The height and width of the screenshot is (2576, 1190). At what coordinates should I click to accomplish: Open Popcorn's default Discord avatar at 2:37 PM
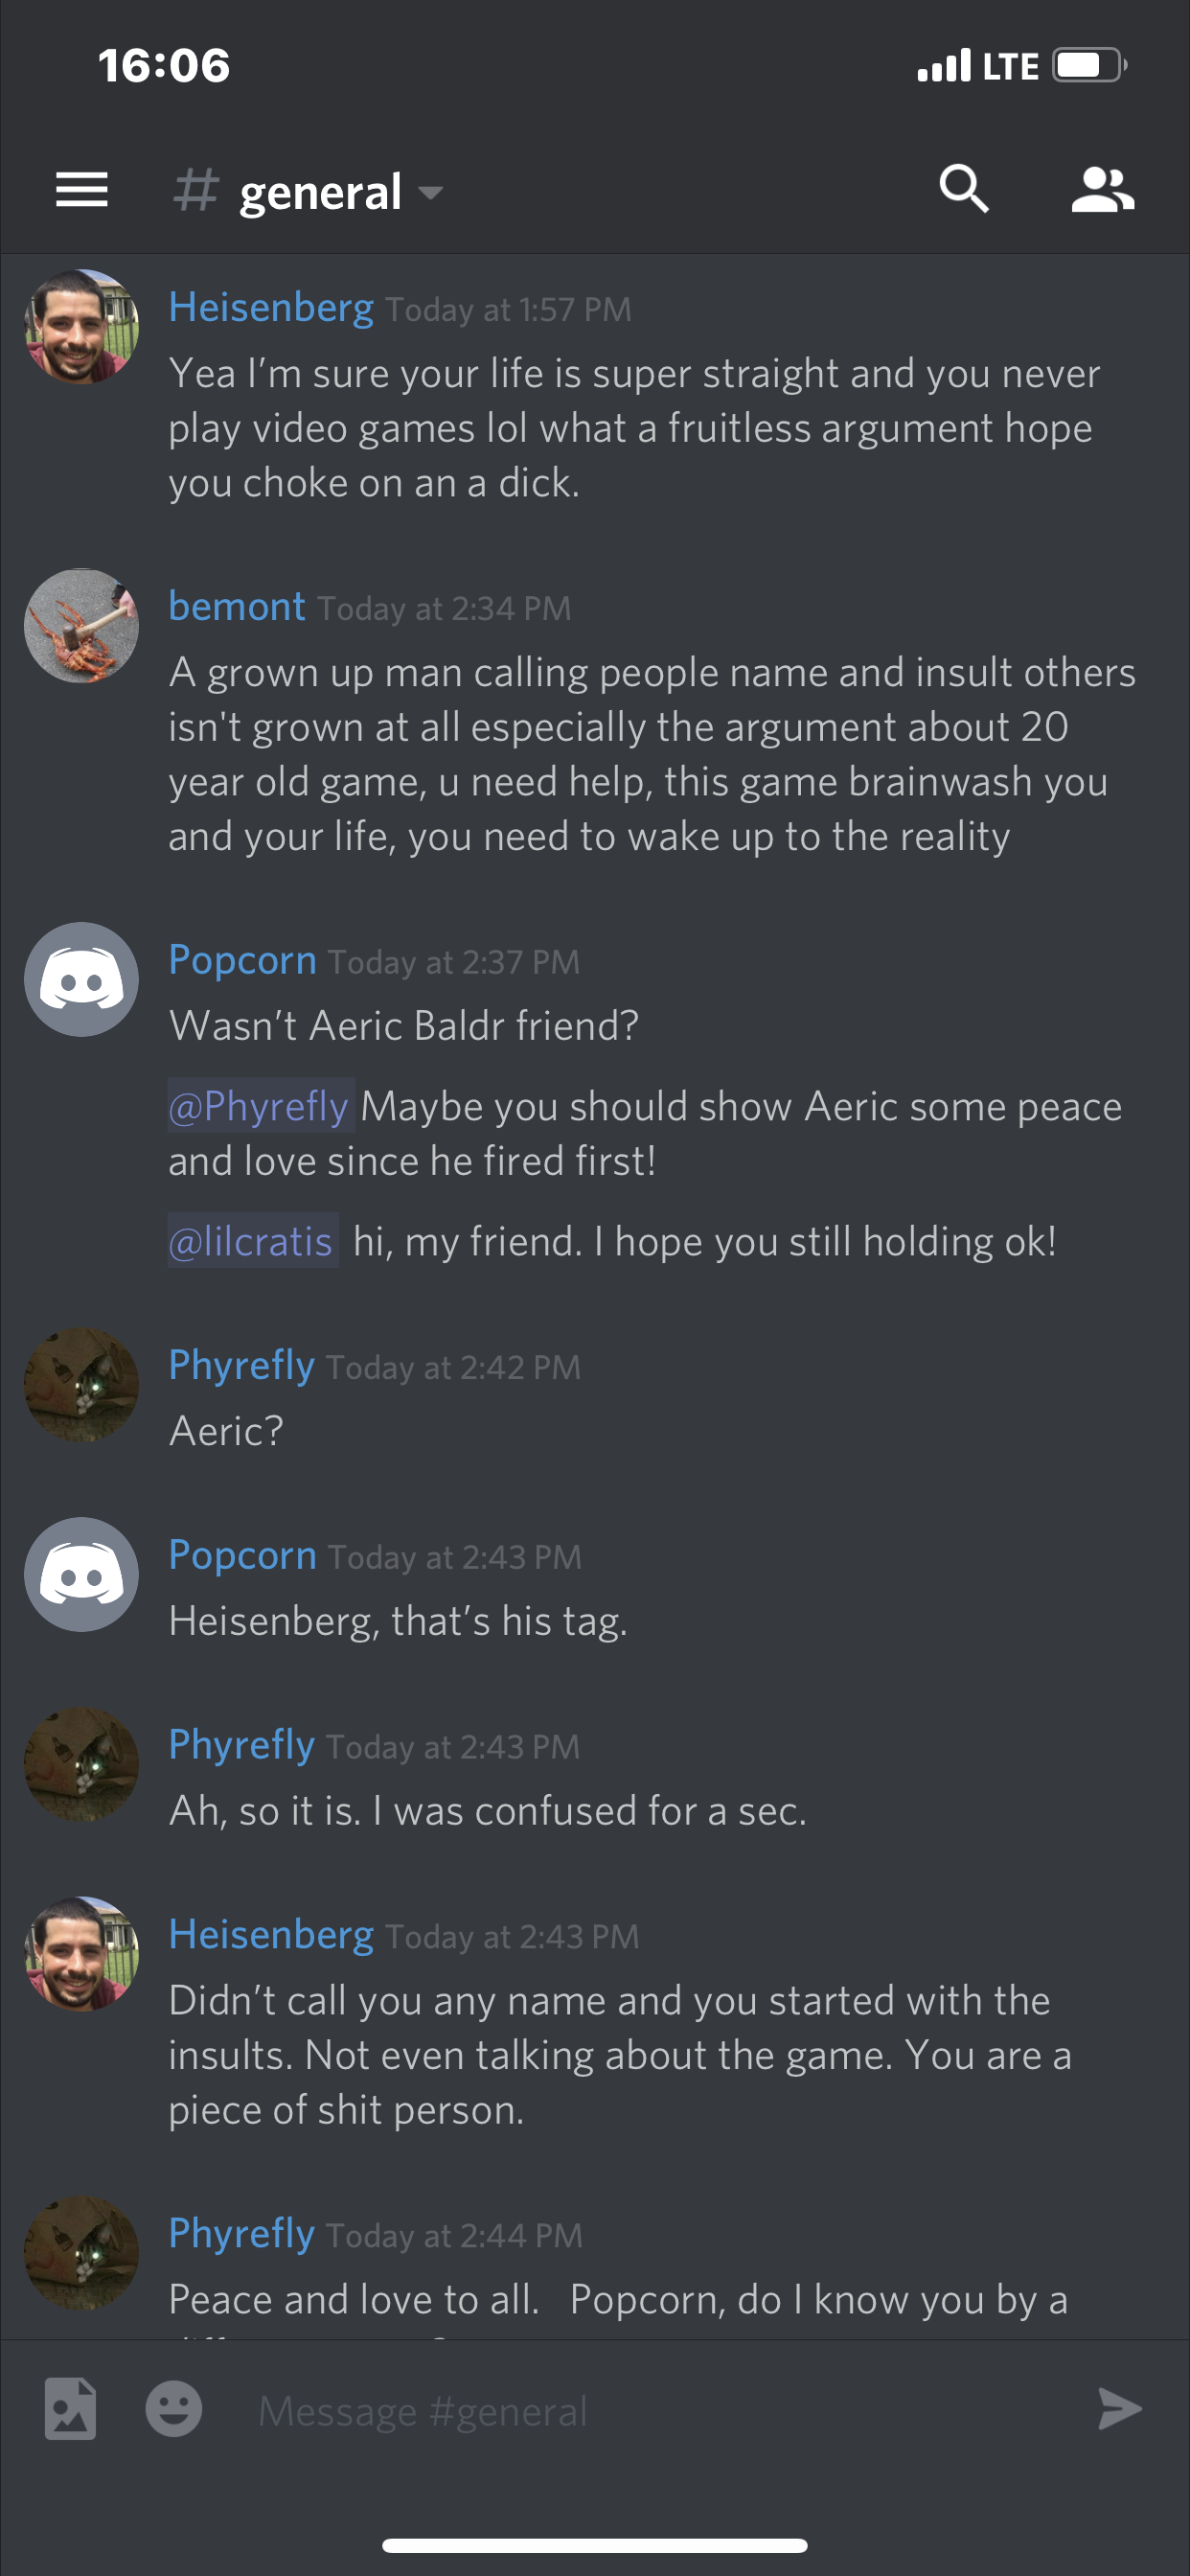tap(82, 979)
